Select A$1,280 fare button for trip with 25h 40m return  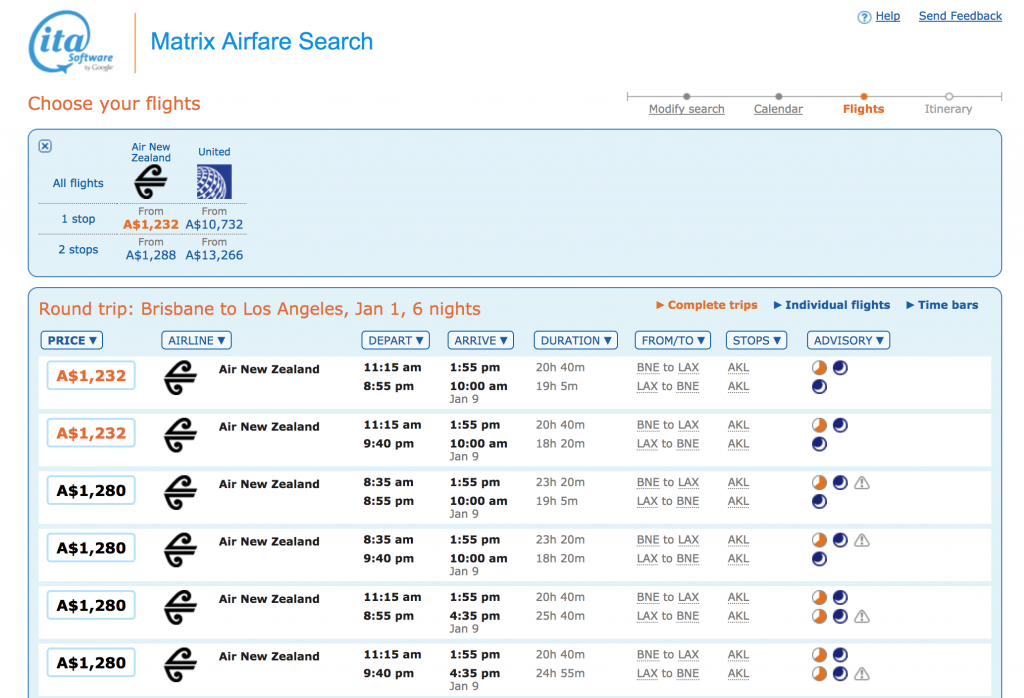pos(91,605)
